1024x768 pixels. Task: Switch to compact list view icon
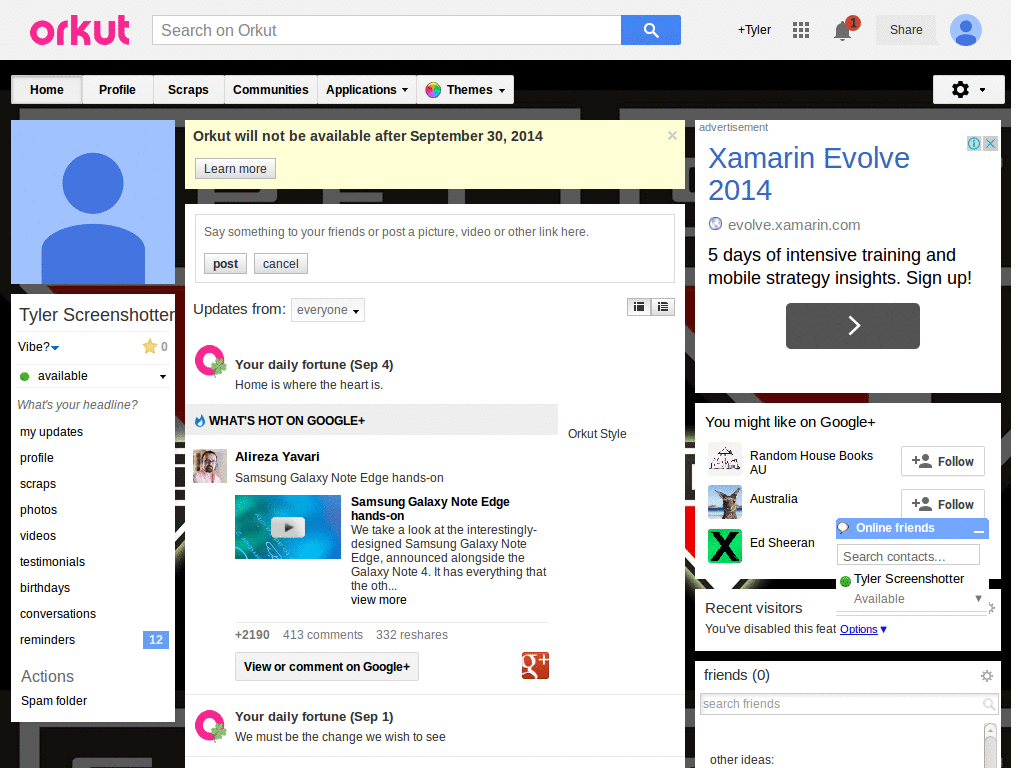click(663, 307)
